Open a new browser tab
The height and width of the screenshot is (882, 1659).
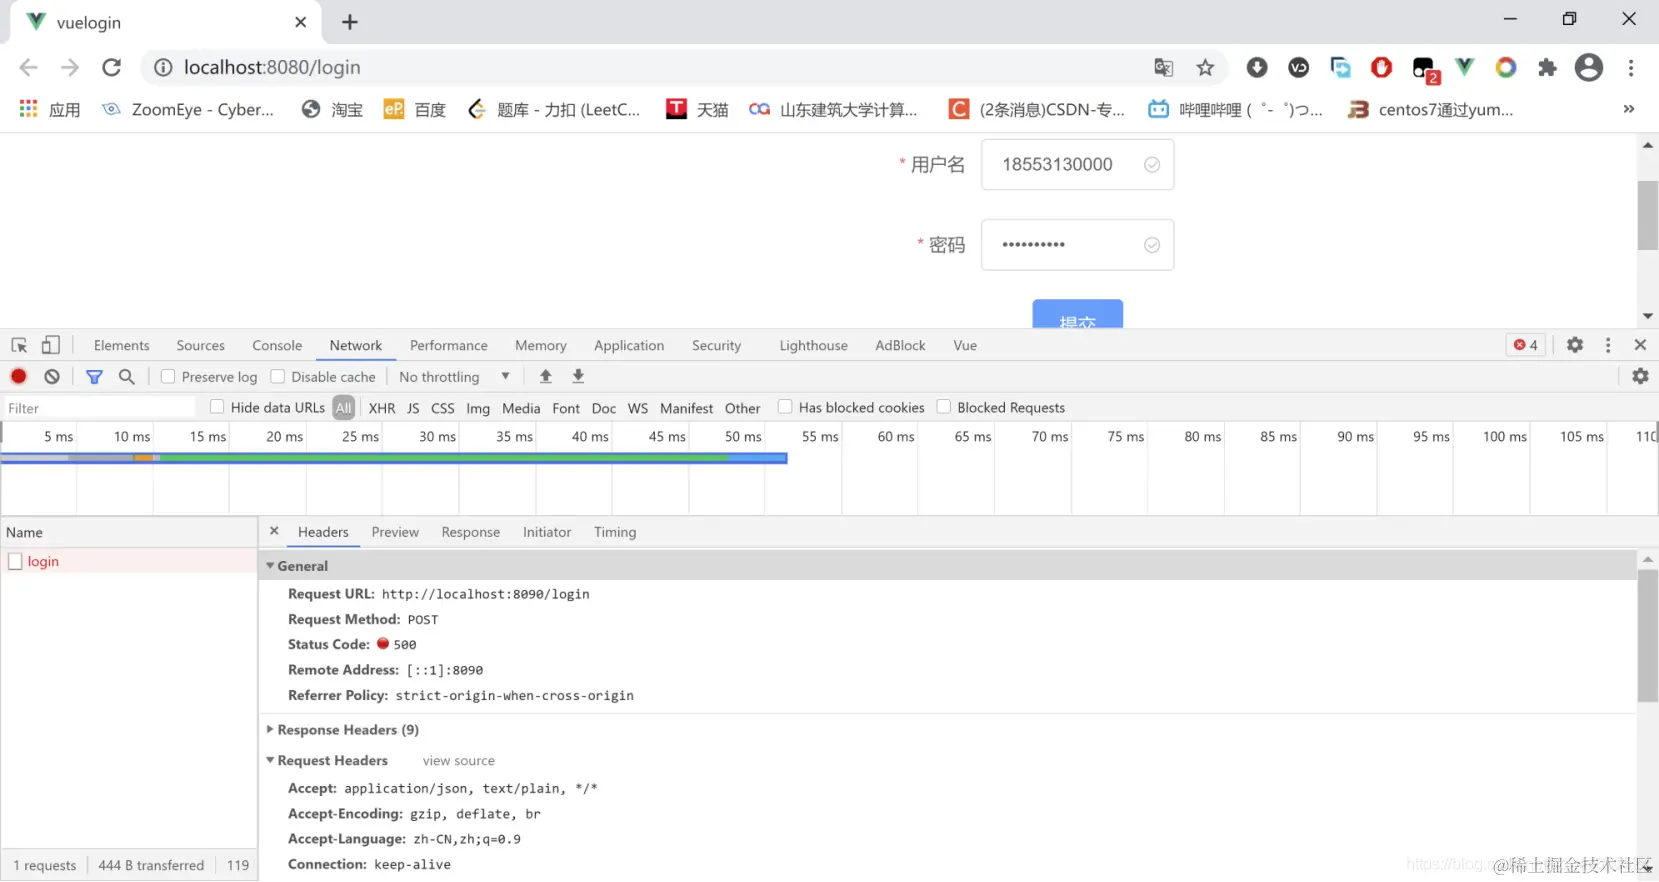pyautogui.click(x=350, y=22)
